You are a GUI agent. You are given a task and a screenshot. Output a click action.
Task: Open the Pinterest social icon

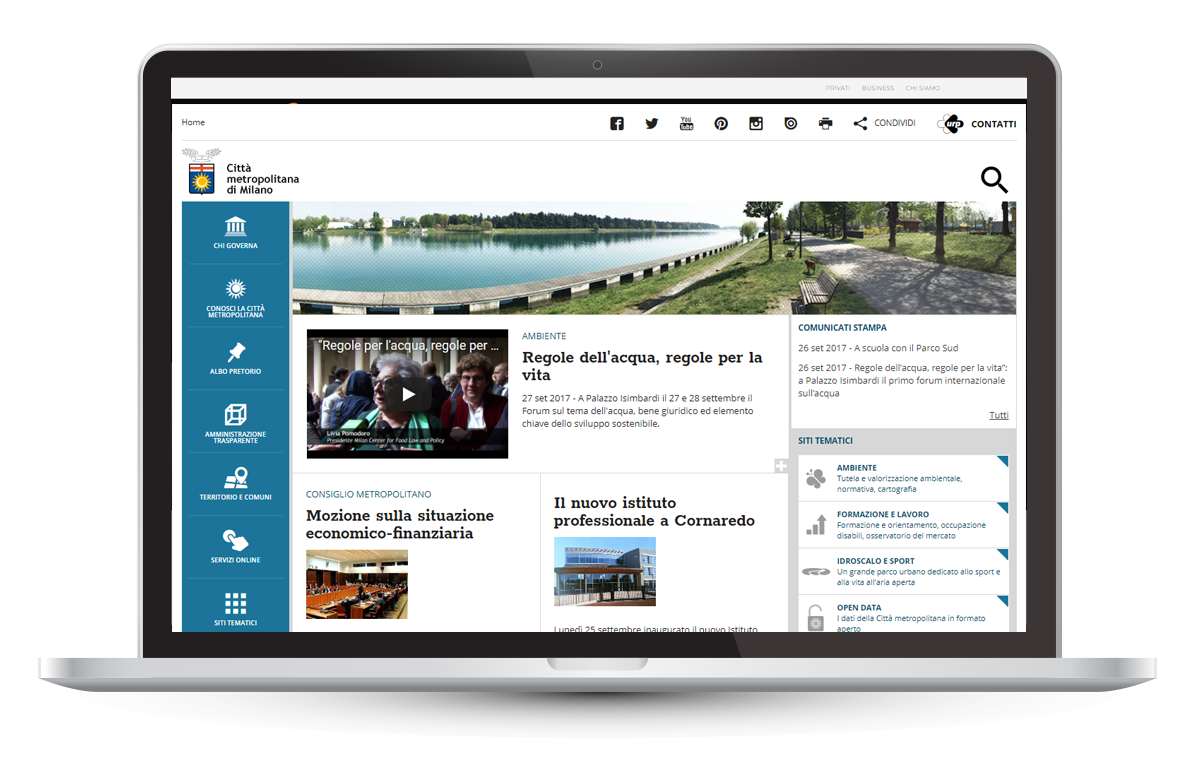click(x=721, y=124)
